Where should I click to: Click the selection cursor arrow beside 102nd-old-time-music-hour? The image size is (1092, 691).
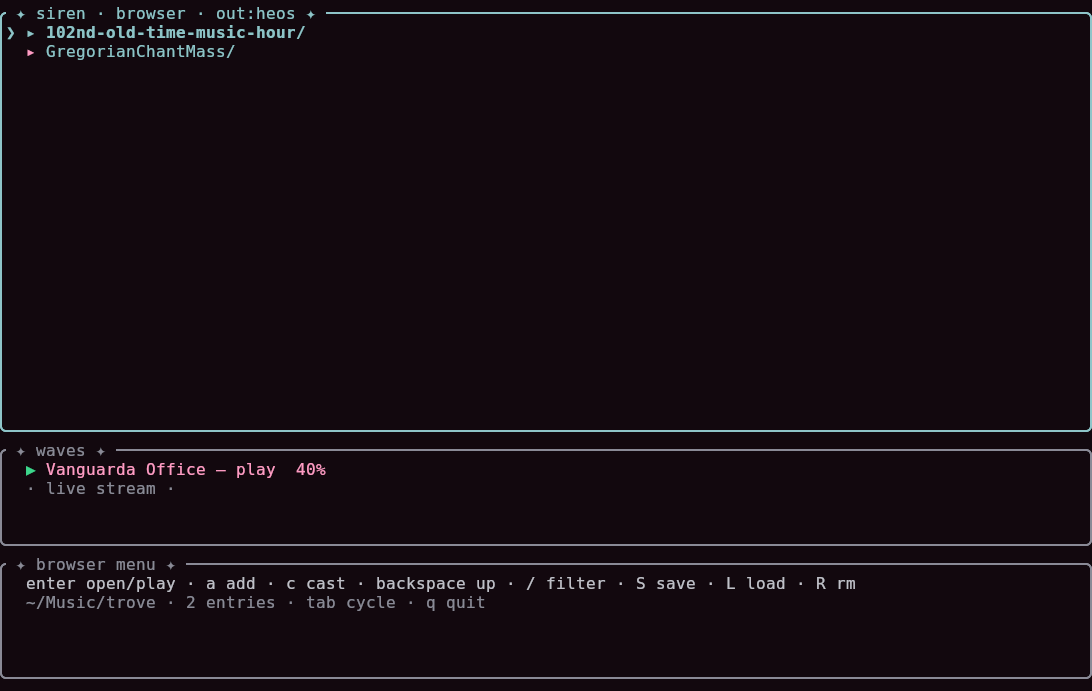[x=10, y=33]
